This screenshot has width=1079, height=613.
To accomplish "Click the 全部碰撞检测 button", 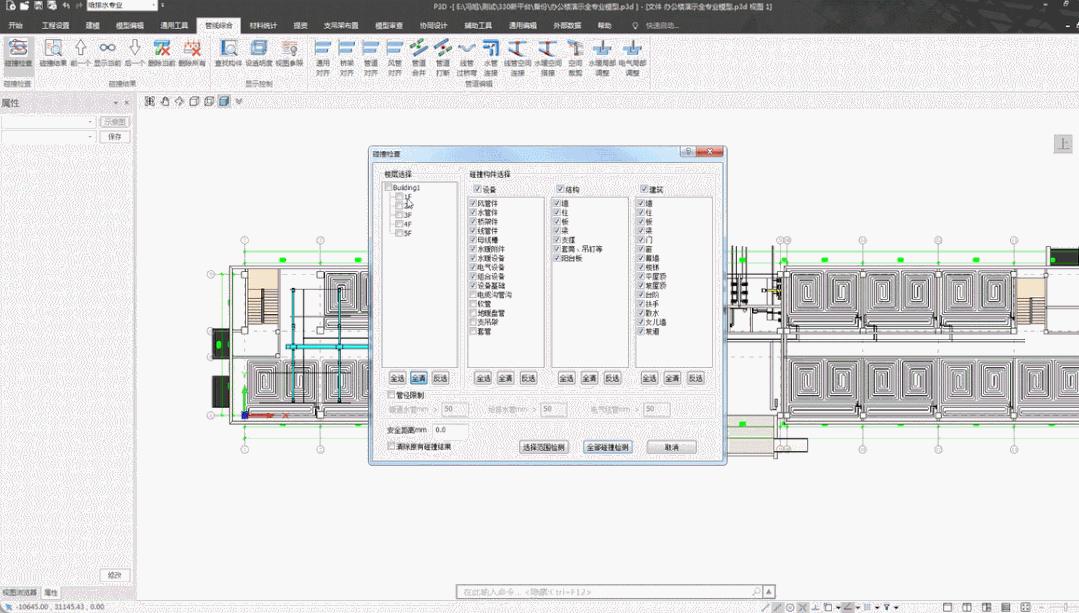I will pos(607,447).
